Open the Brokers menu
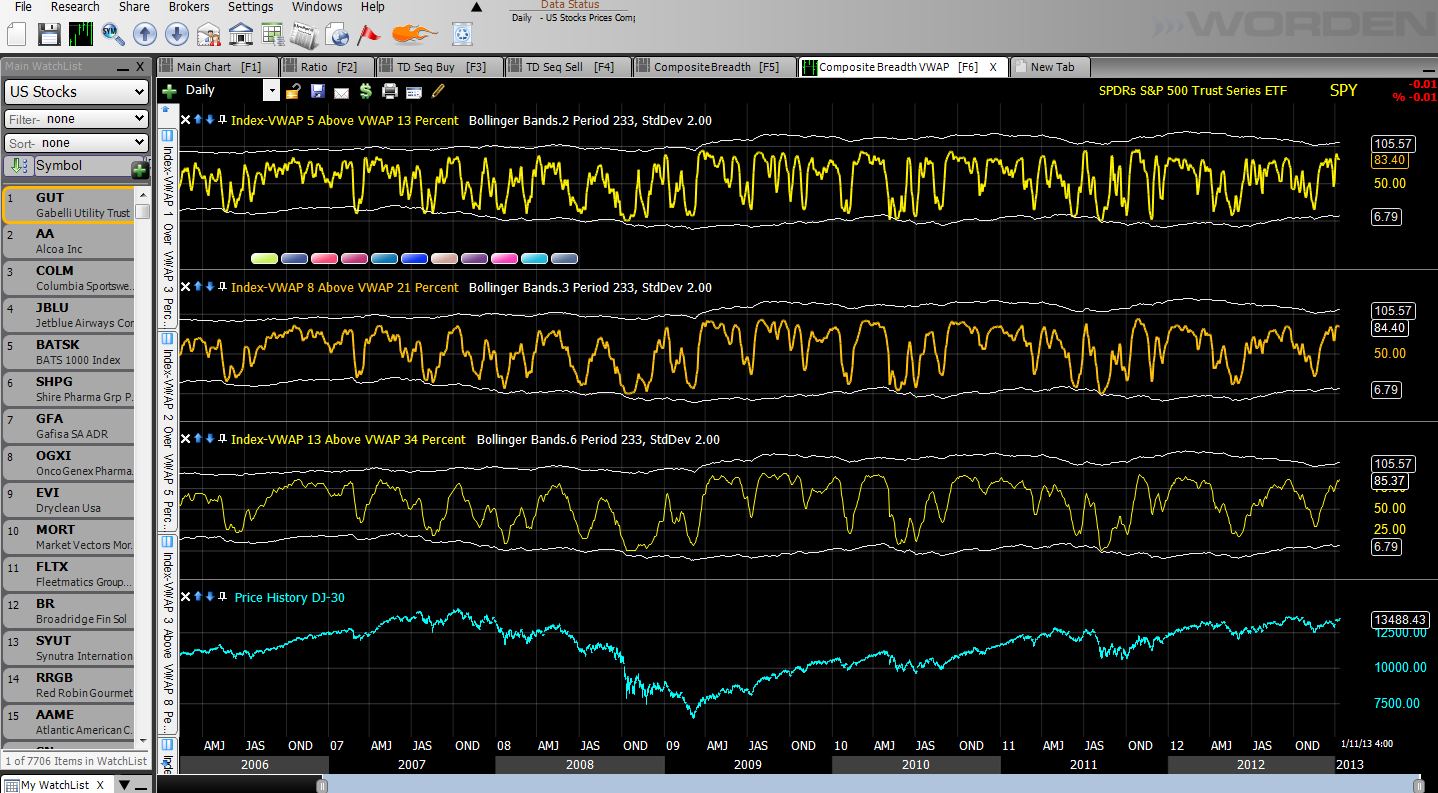Image resolution: width=1438 pixels, height=793 pixels. coord(189,7)
